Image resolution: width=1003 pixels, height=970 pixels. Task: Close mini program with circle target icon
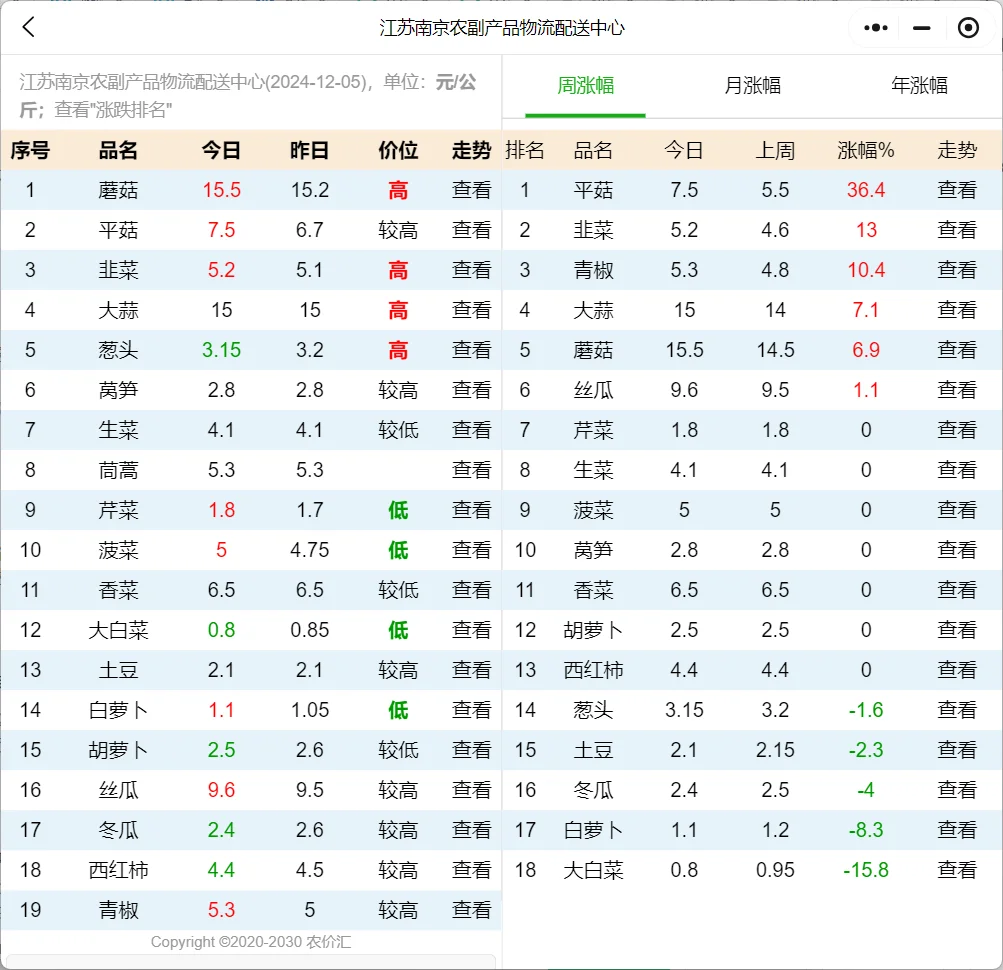pyautogui.click(x=968, y=28)
